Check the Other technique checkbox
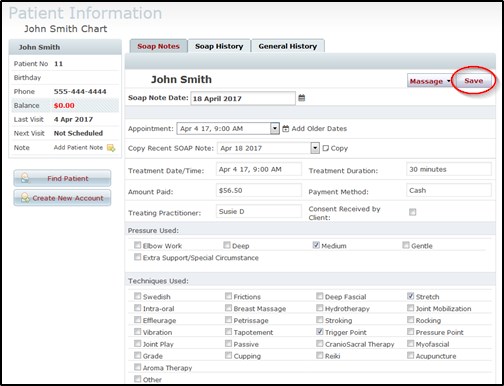Image resolution: width=504 pixels, height=386 pixels. [x=137, y=379]
